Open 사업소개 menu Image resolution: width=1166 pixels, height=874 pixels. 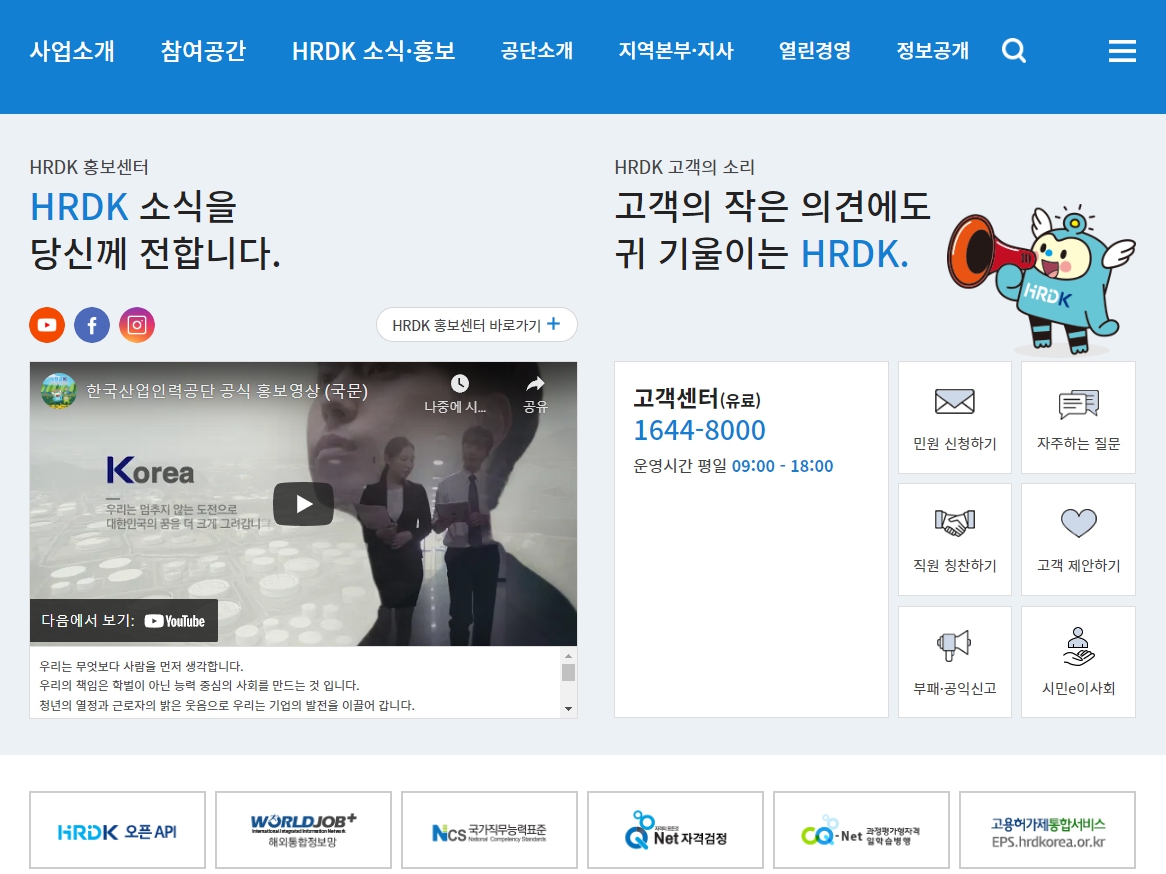[x=72, y=51]
